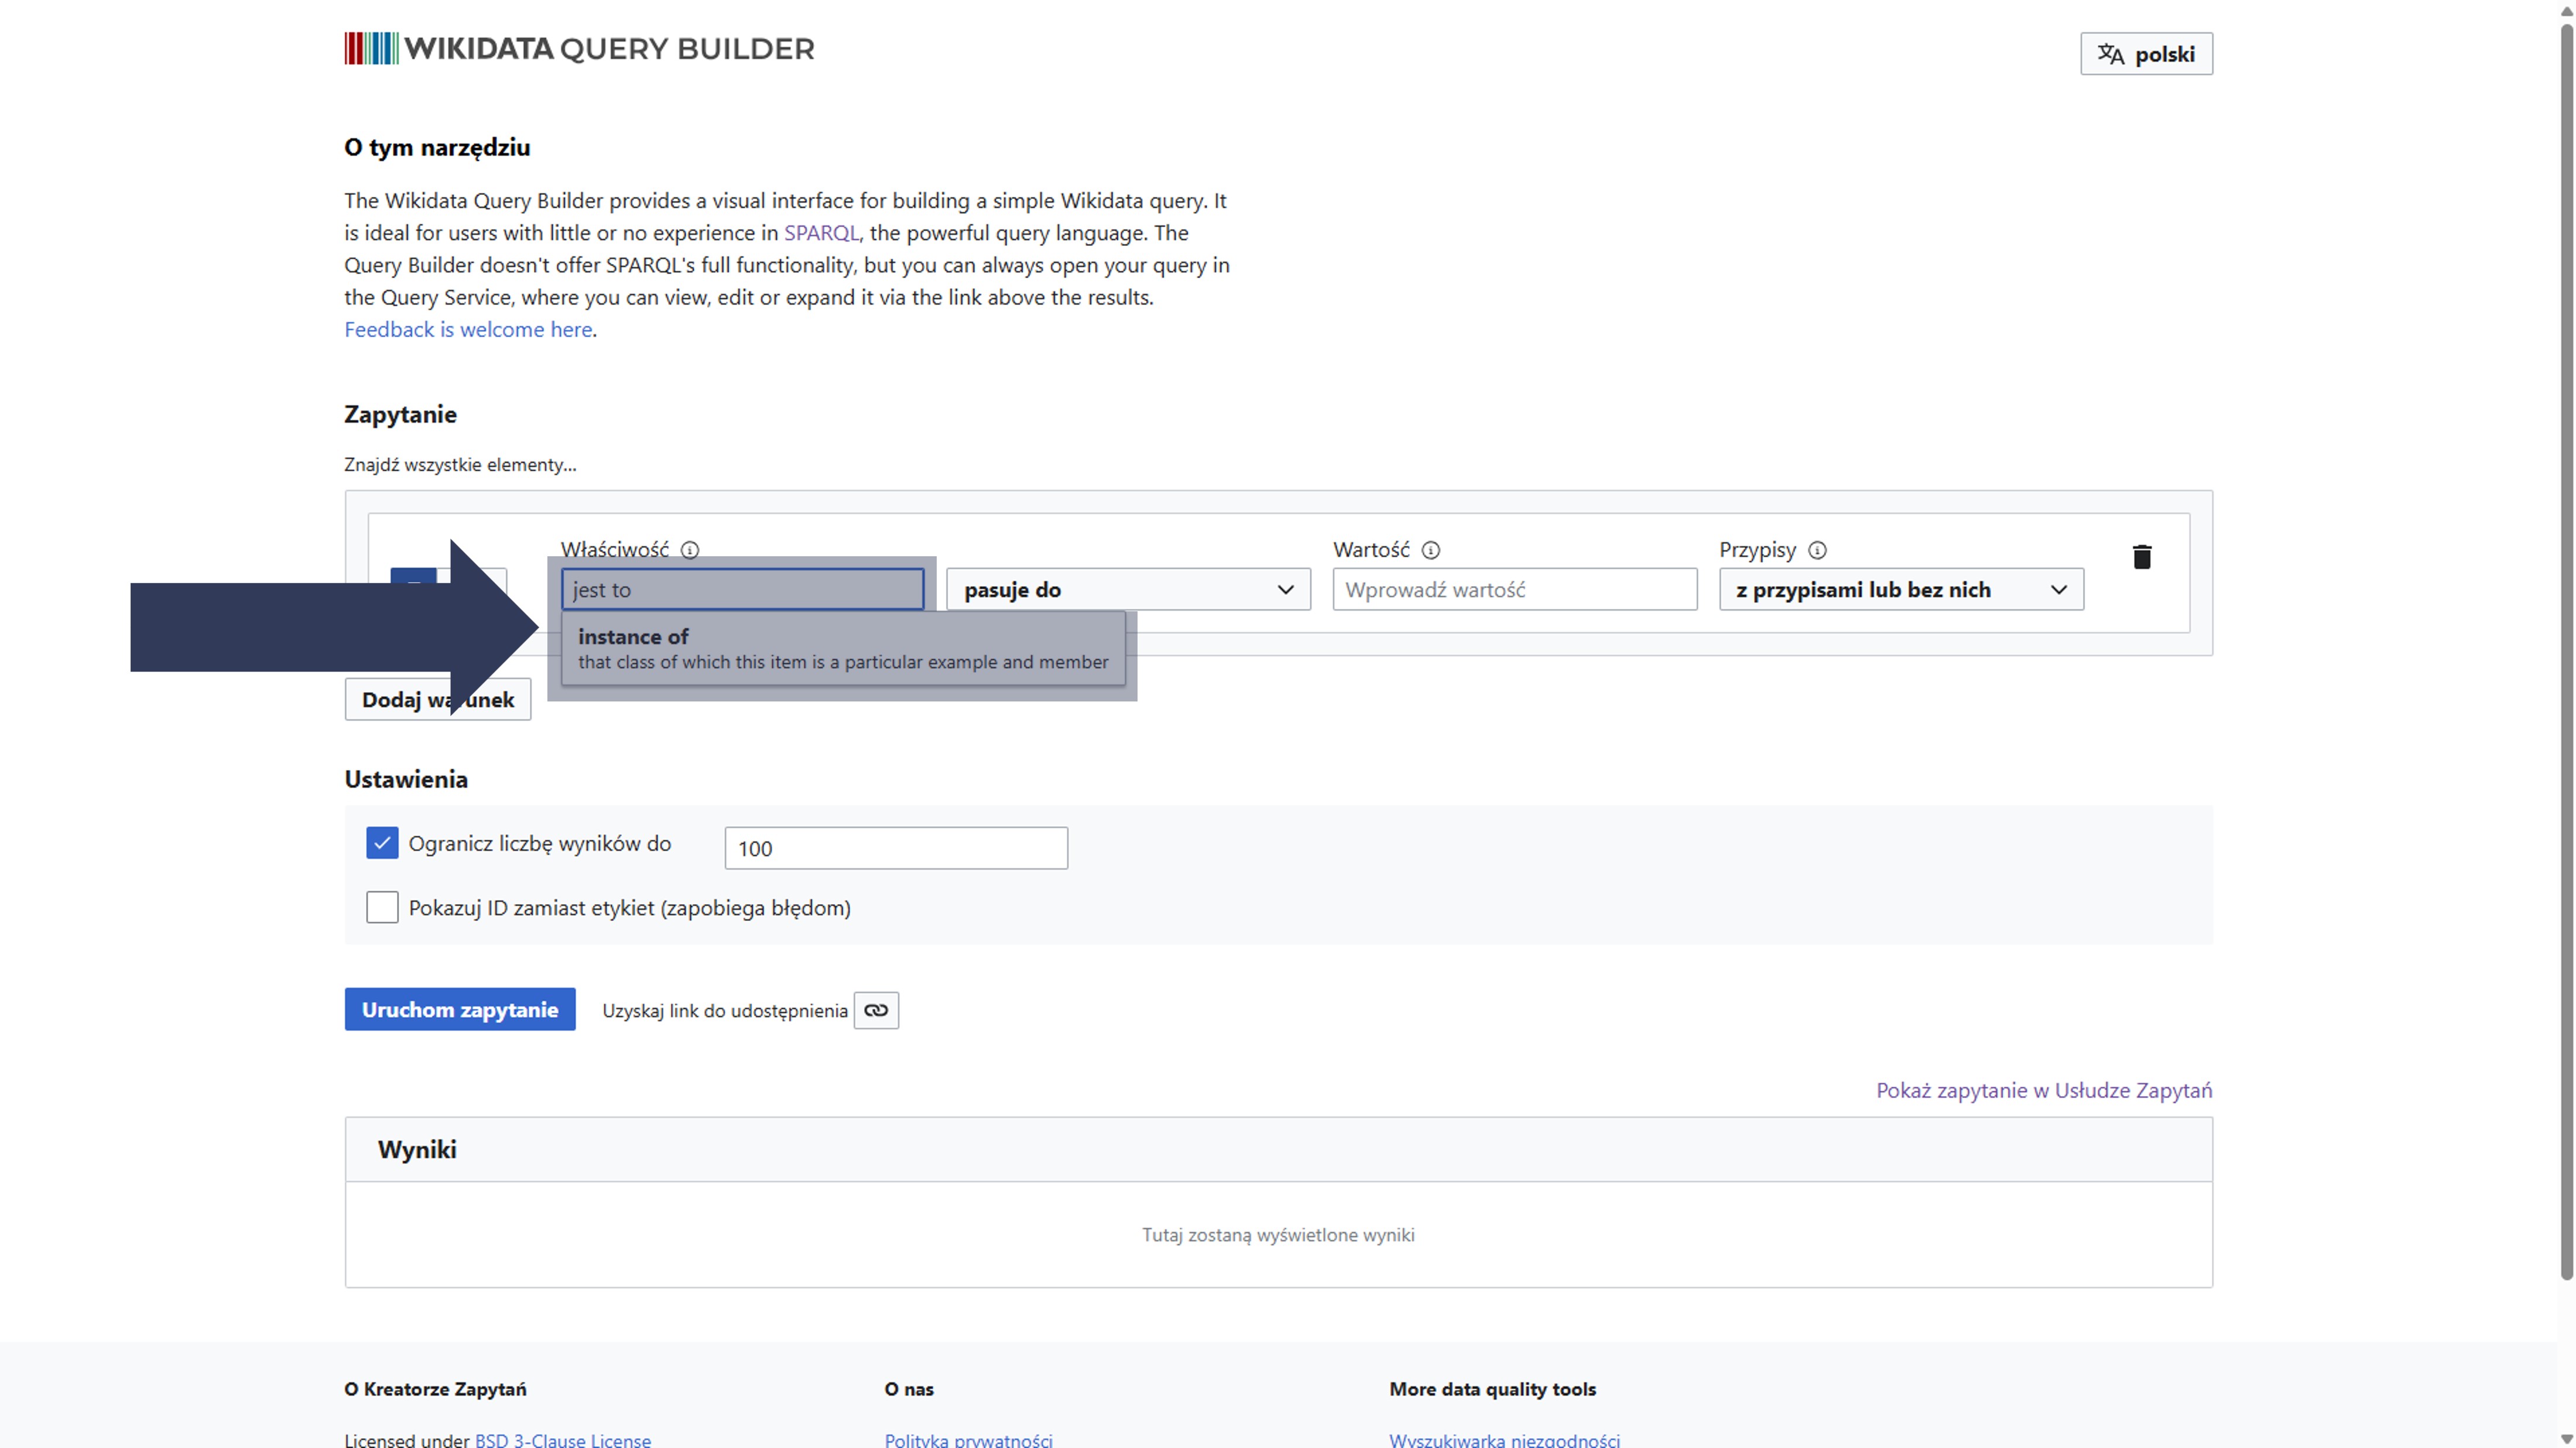2576x1448 pixels.
Task: Expand the 'pasuje do' dropdown
Action: 1128,590
